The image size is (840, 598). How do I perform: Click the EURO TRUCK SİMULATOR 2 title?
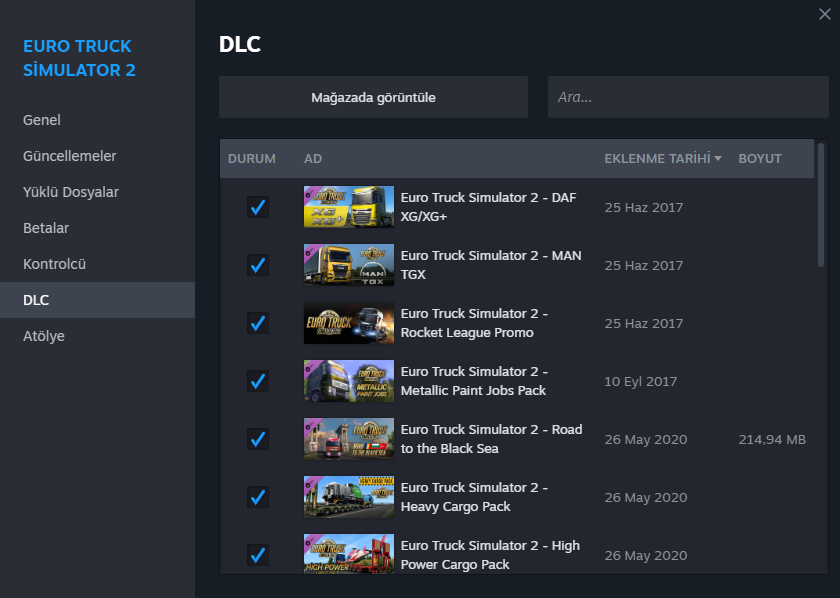click(79, 58)
